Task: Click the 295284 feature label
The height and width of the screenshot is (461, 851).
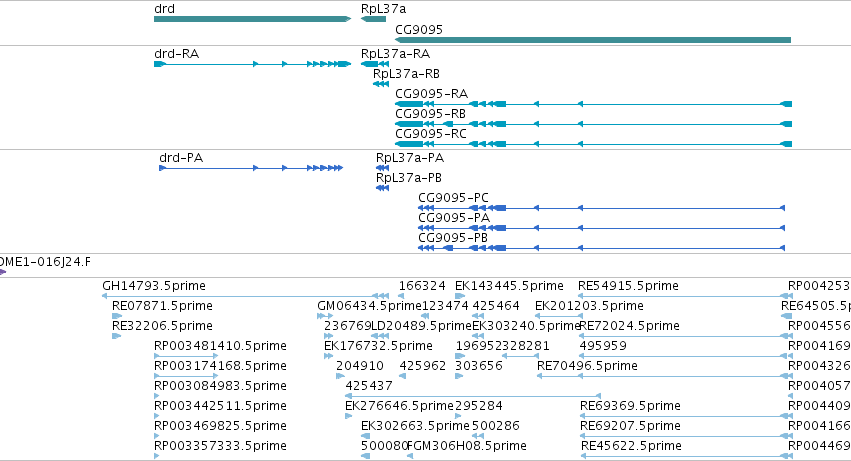Action: point(479,407)
